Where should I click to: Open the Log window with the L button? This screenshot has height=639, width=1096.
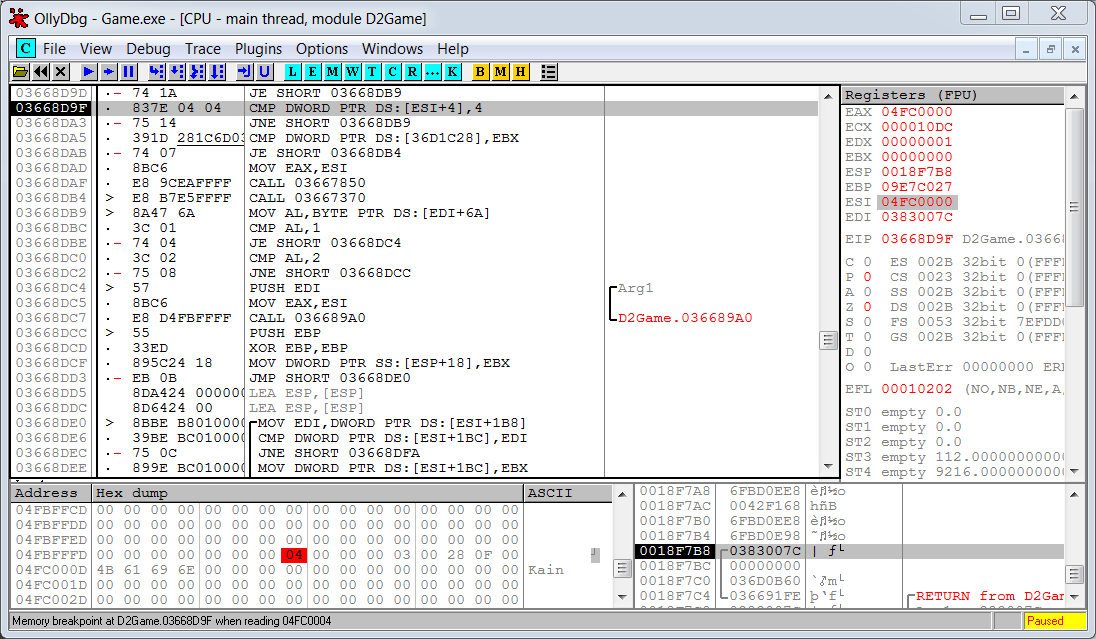[292, 72]
